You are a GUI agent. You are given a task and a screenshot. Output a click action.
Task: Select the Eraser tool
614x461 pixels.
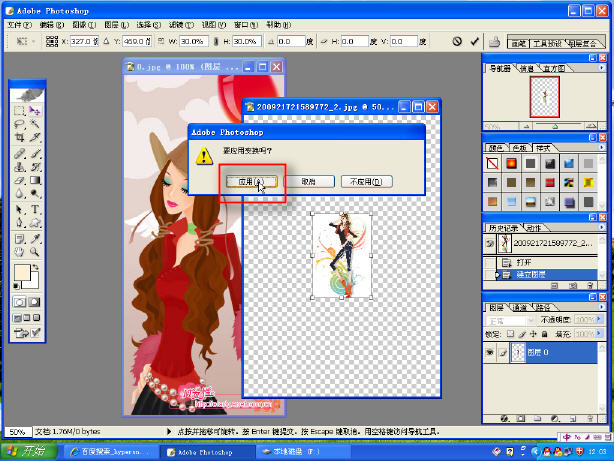tap(19, 181)
